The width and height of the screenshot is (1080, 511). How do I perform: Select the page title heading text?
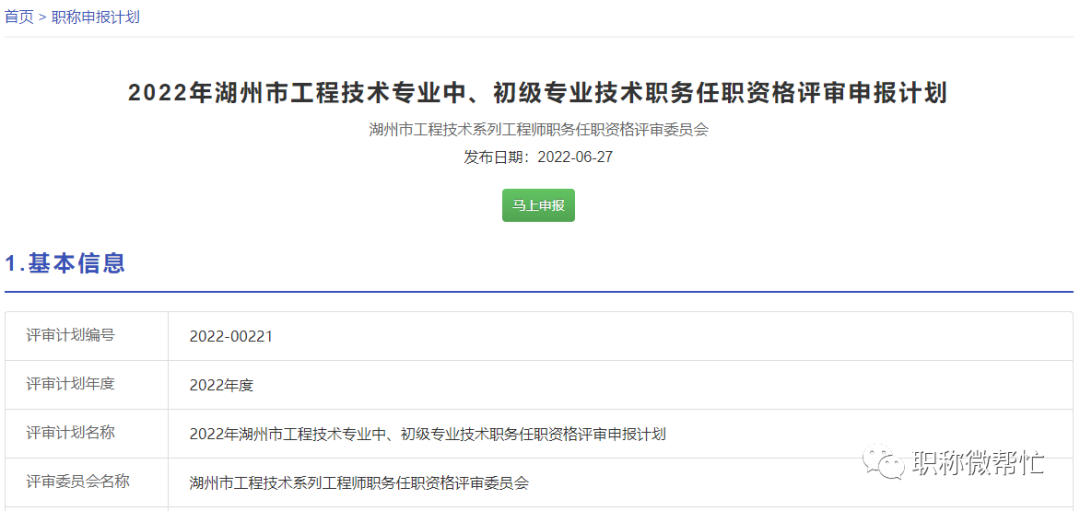pyautogui.click(x=539, y=93)
